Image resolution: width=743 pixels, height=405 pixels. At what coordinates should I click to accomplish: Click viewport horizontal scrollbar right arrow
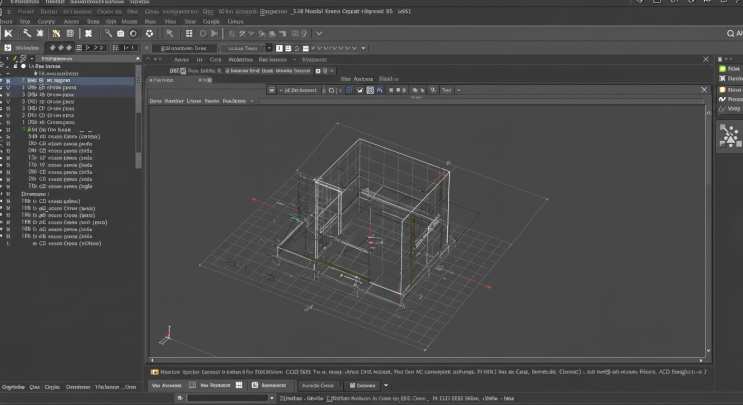701,360
